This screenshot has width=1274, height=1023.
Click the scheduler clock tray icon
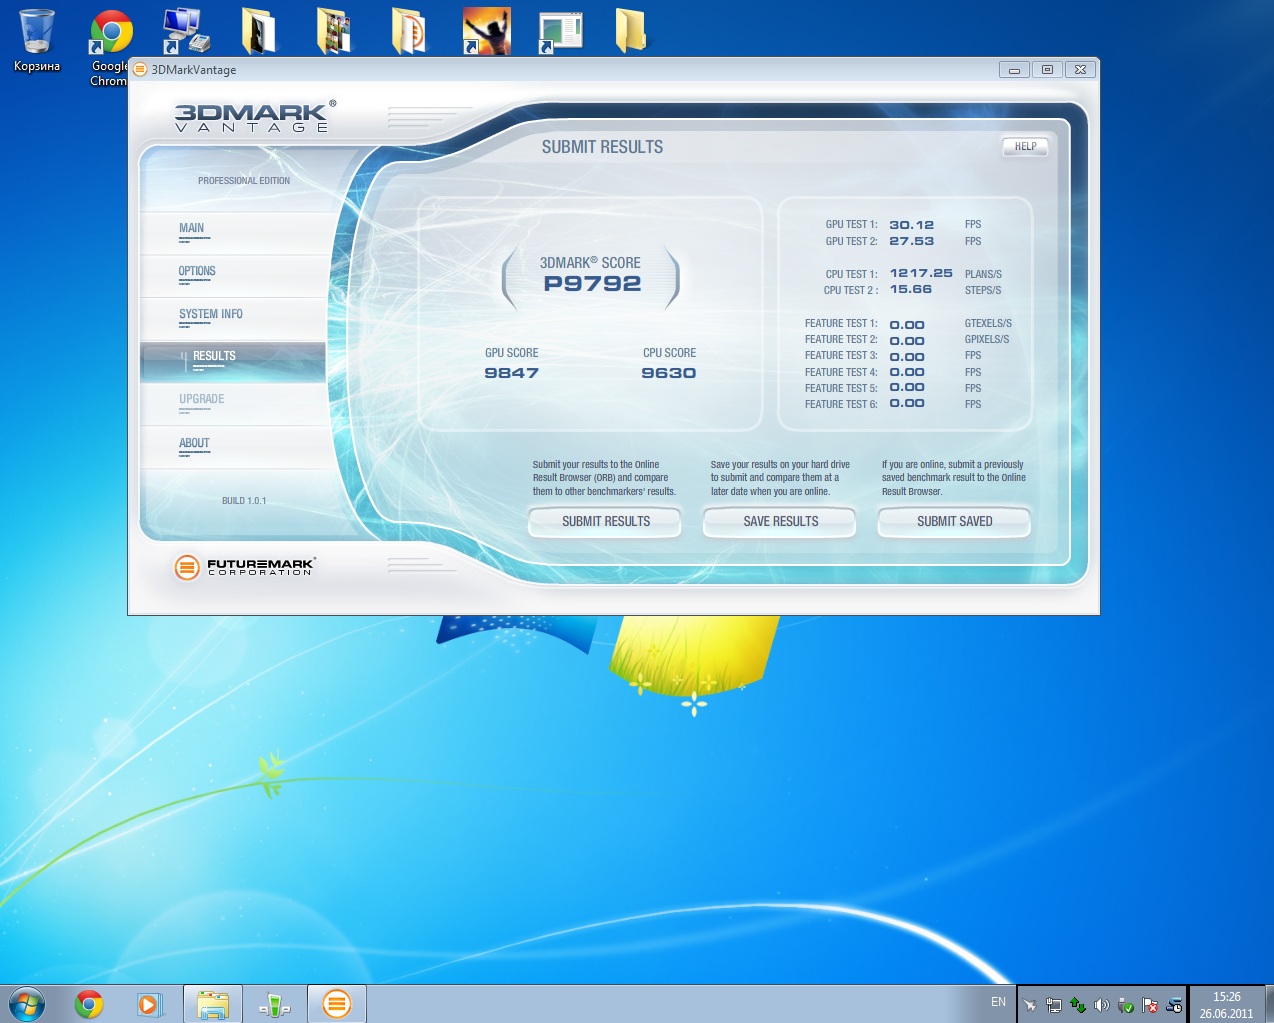[x=1174, y=1005]
